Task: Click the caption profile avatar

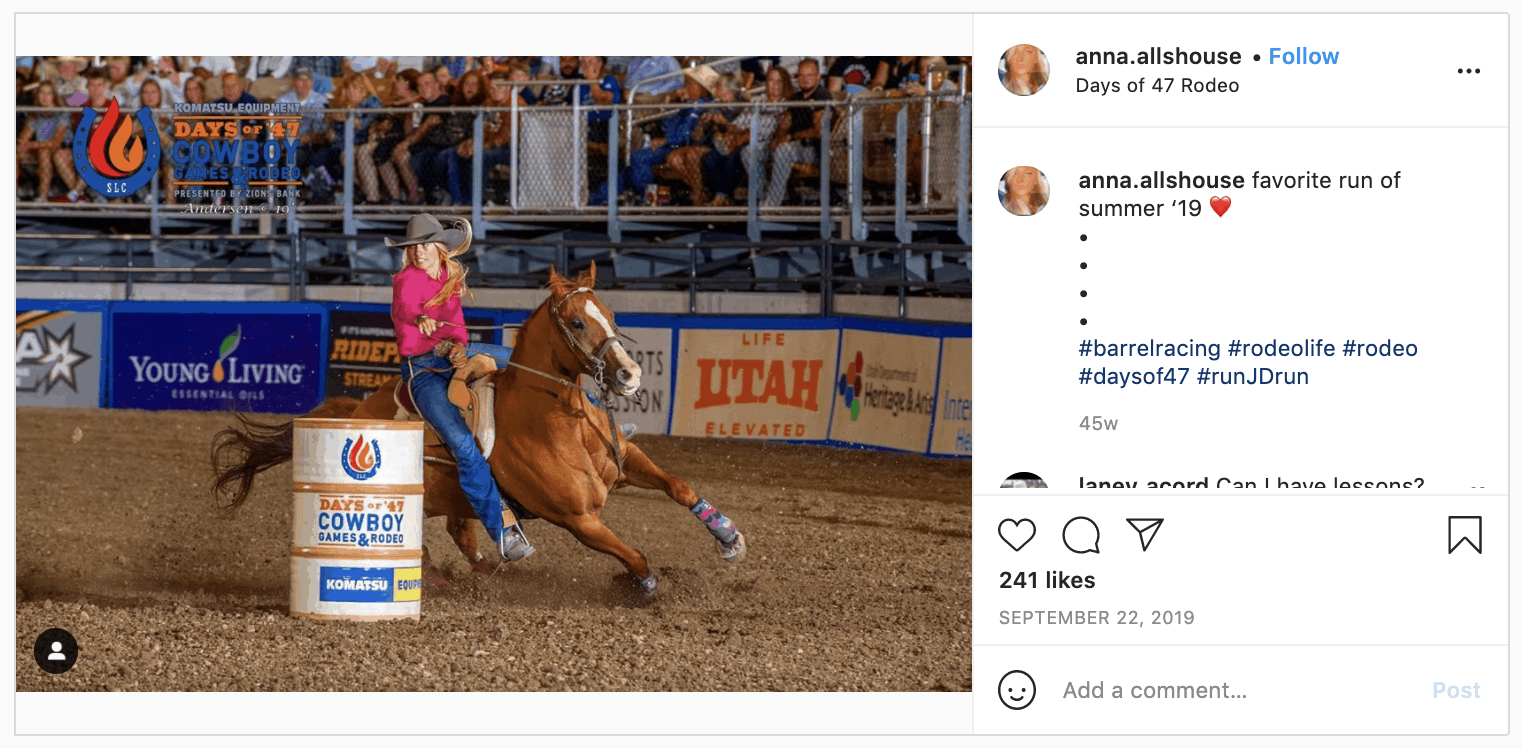Action: click(1024, 191)
